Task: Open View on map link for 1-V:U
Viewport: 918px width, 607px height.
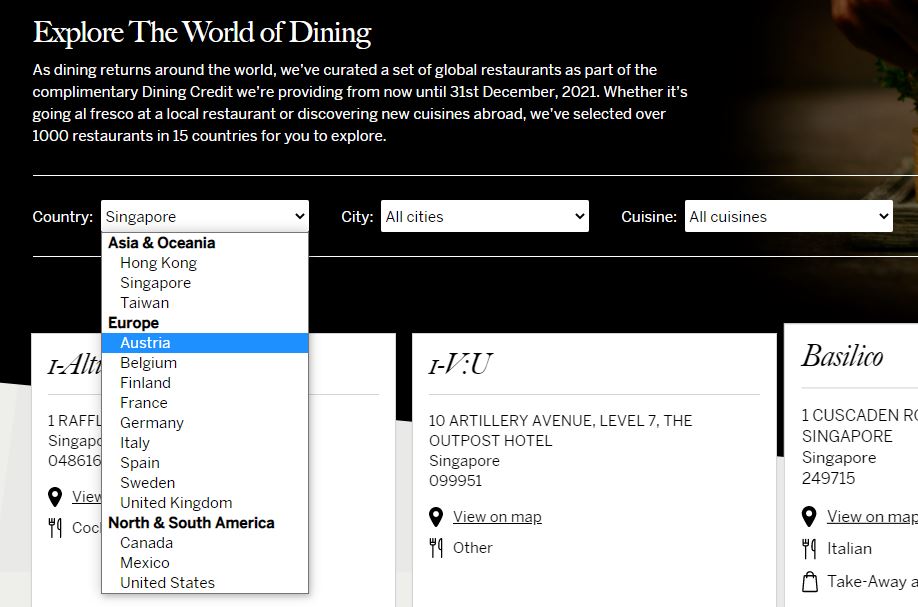Action: 497,517
